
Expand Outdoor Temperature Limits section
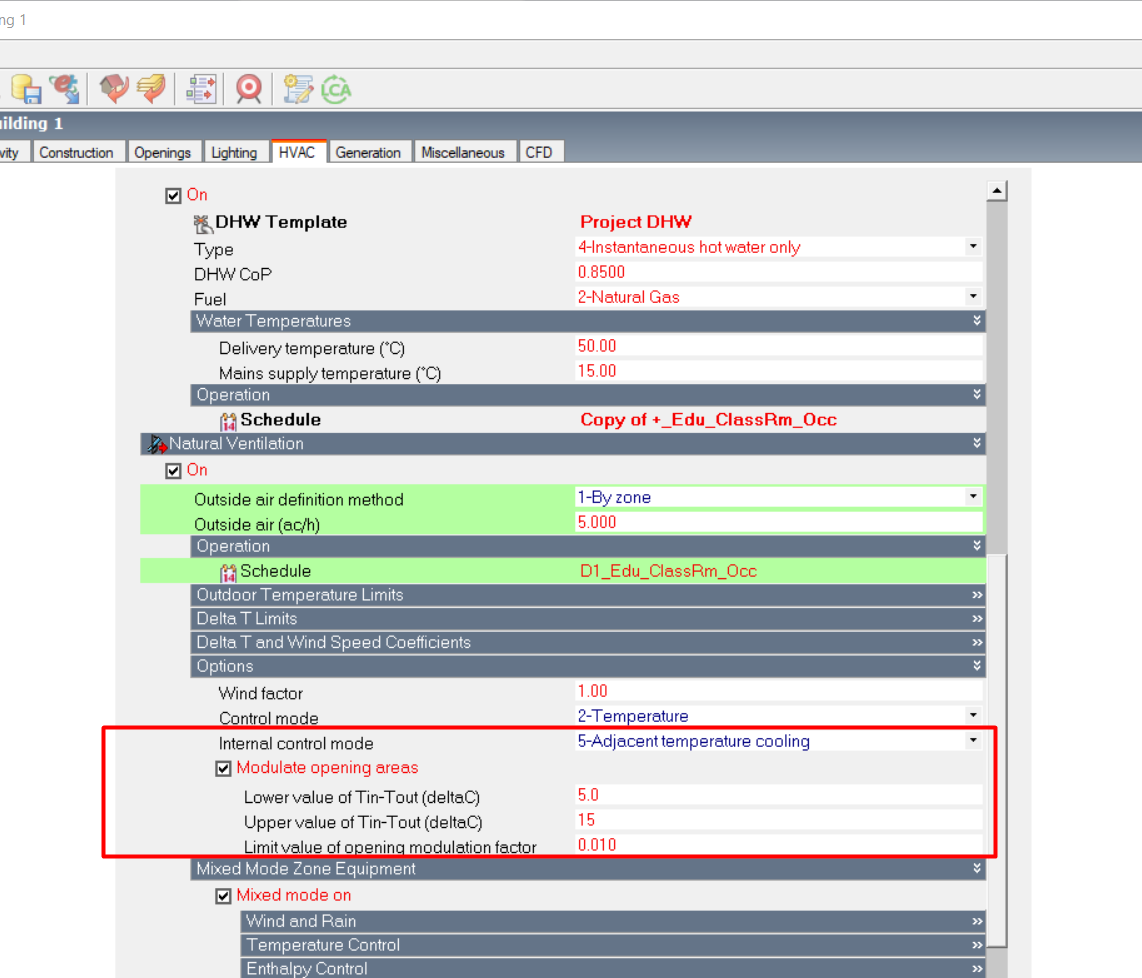588,595
